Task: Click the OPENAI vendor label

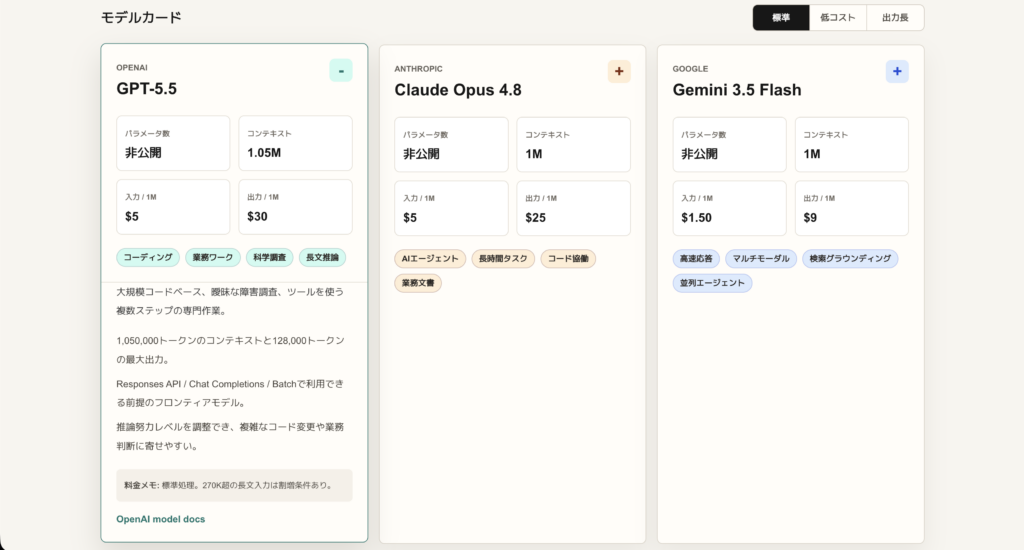Action: coord(132,67)
